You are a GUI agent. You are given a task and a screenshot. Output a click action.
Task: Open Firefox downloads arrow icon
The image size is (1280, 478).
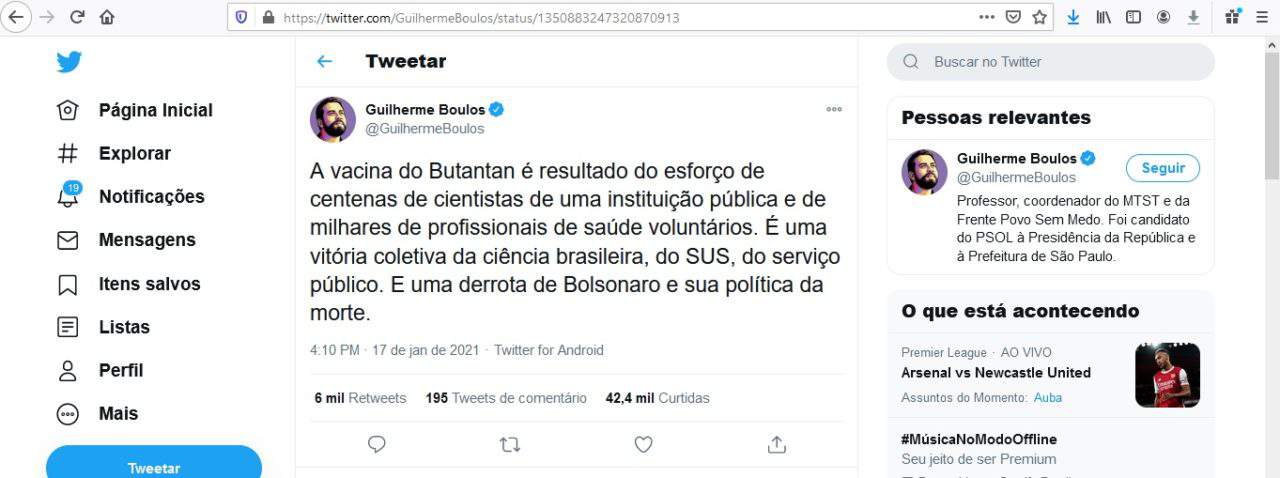click(1073, 17)
